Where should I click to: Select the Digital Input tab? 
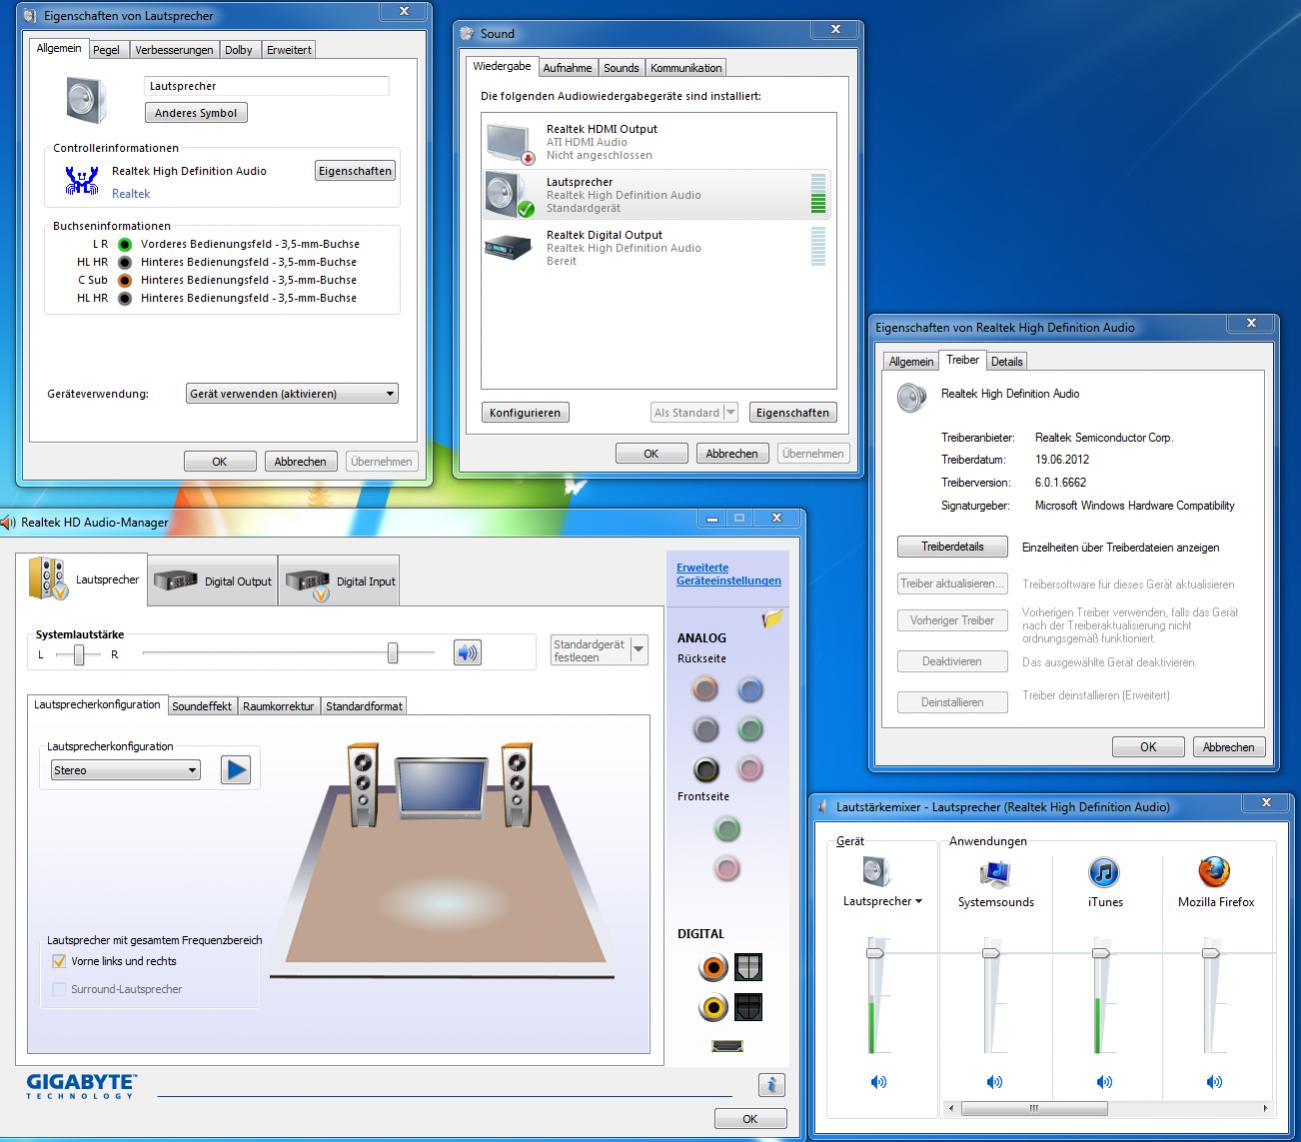coord(339,581)
